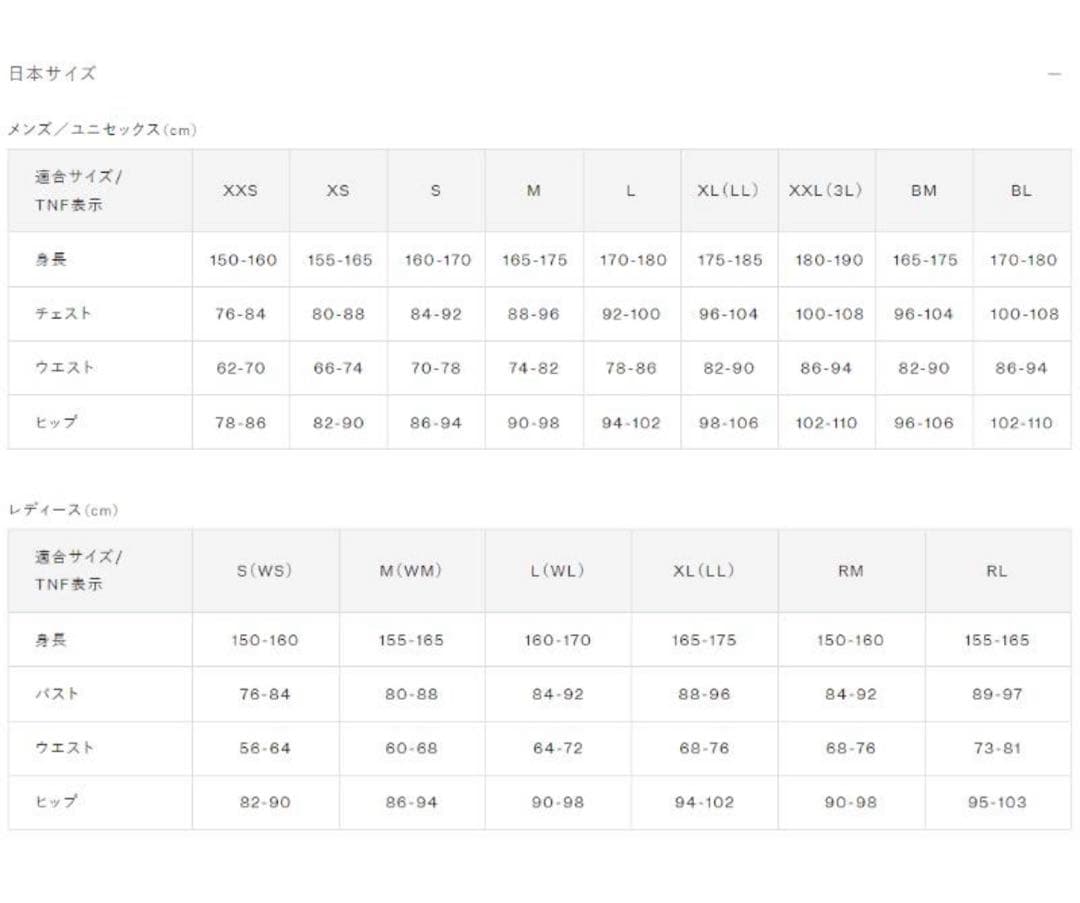1080x903 pixels.
Task: Select the BL size column header
Action: [x=1021, y=190]
